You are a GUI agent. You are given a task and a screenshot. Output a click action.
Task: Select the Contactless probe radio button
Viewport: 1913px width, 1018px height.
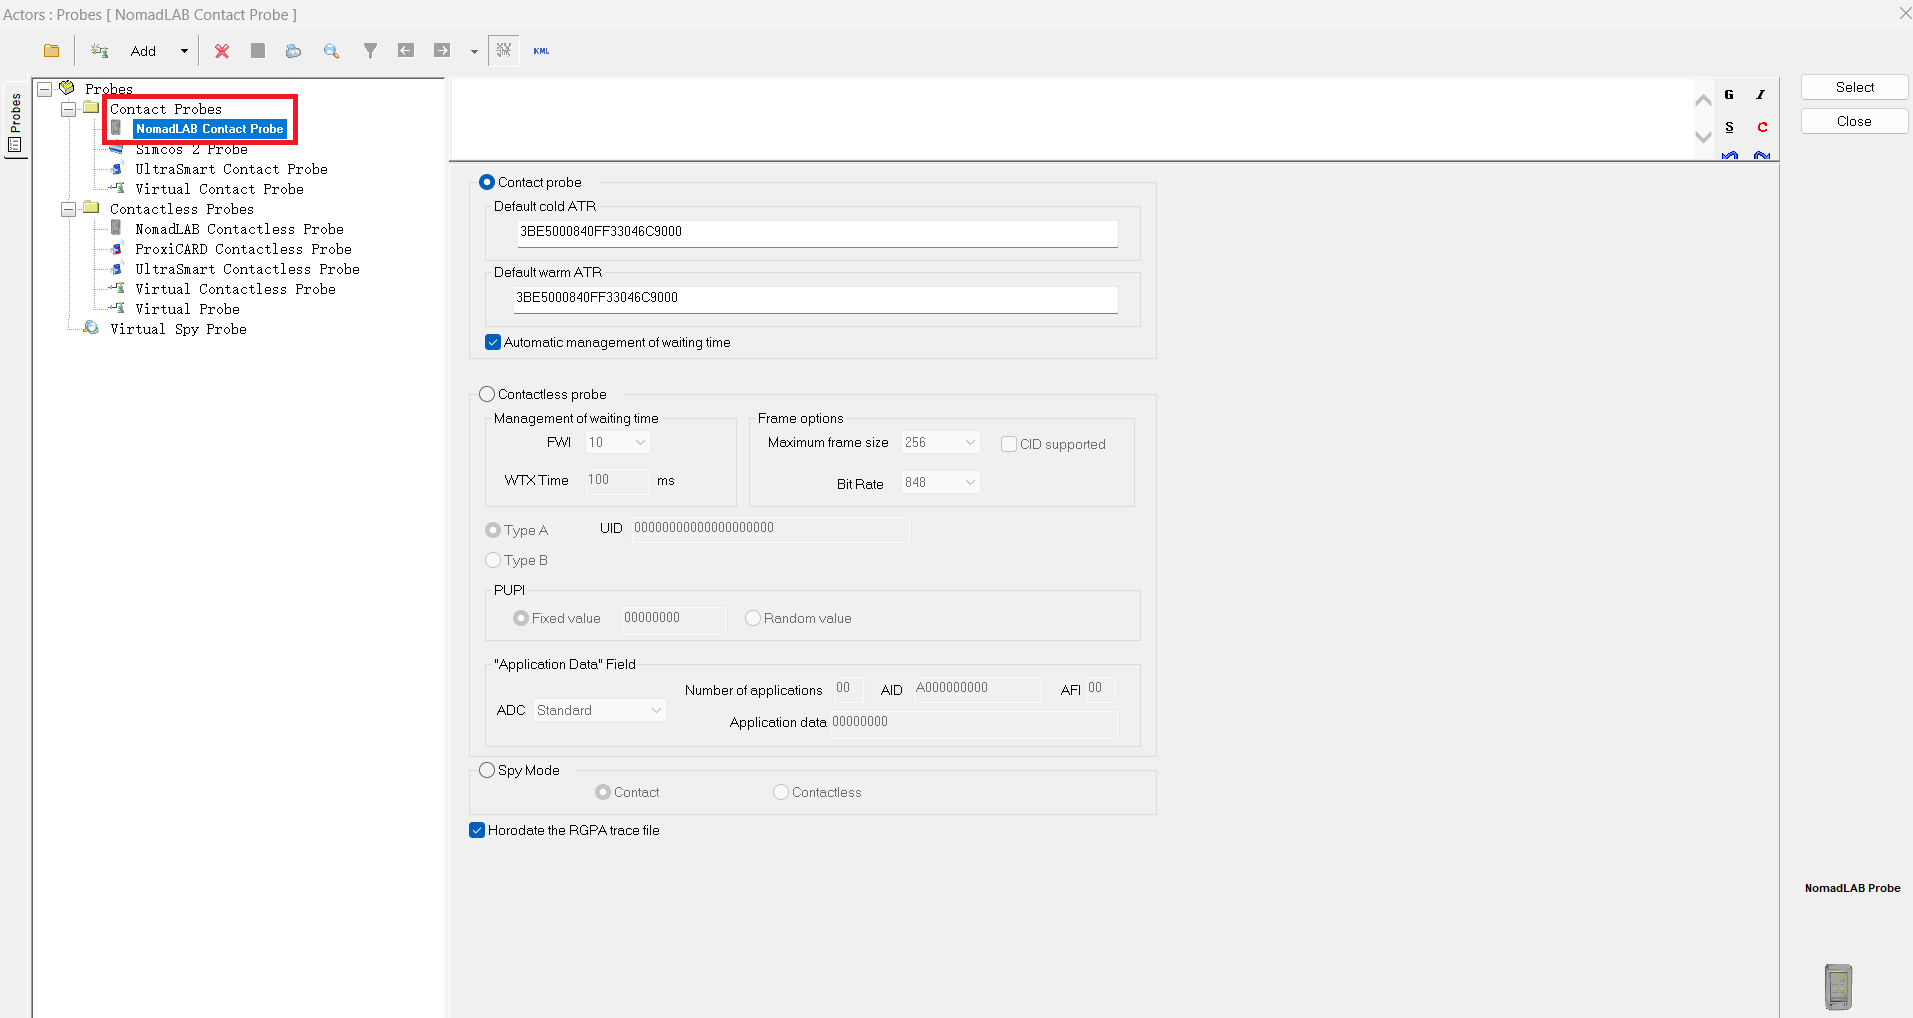(487, 394)
